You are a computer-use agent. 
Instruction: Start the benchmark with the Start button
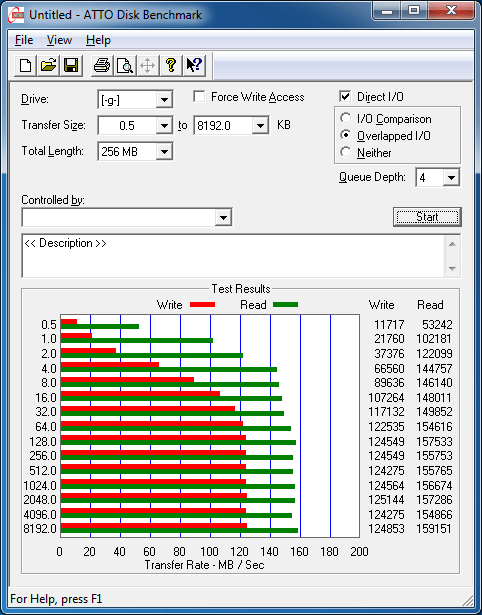pyautogui.click(x=427, y=217)
